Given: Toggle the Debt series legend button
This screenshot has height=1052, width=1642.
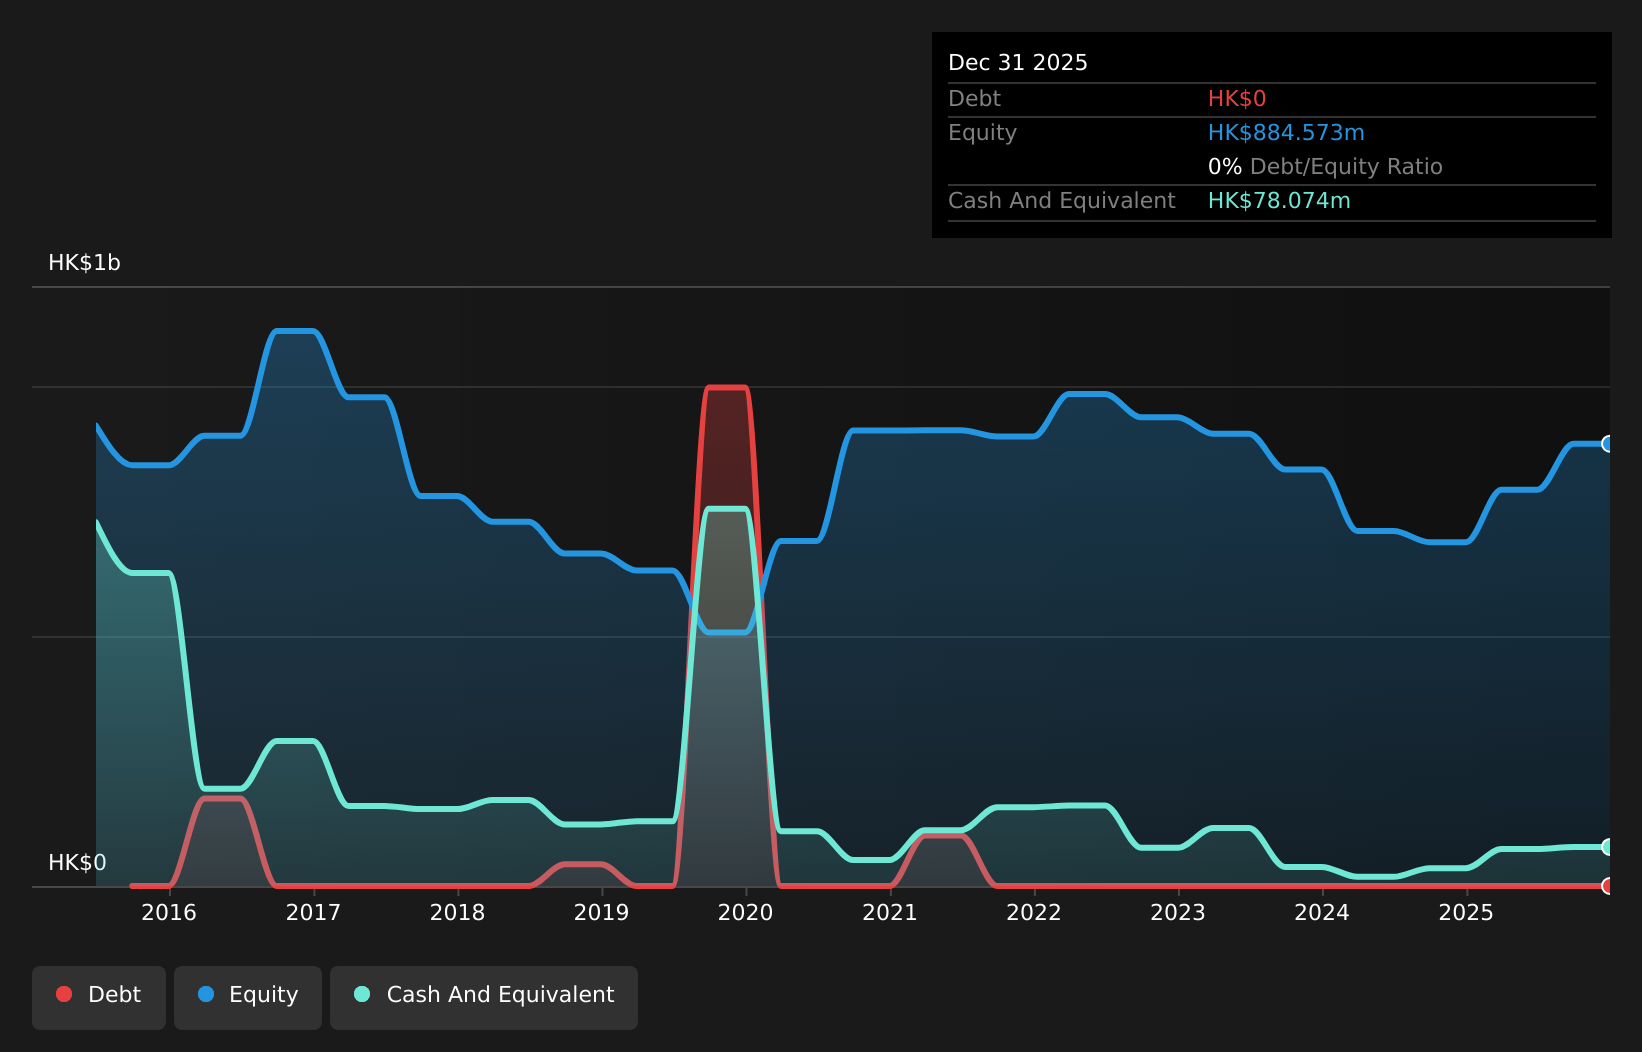Looking at the screenshot, I should (x=99, y=997).
